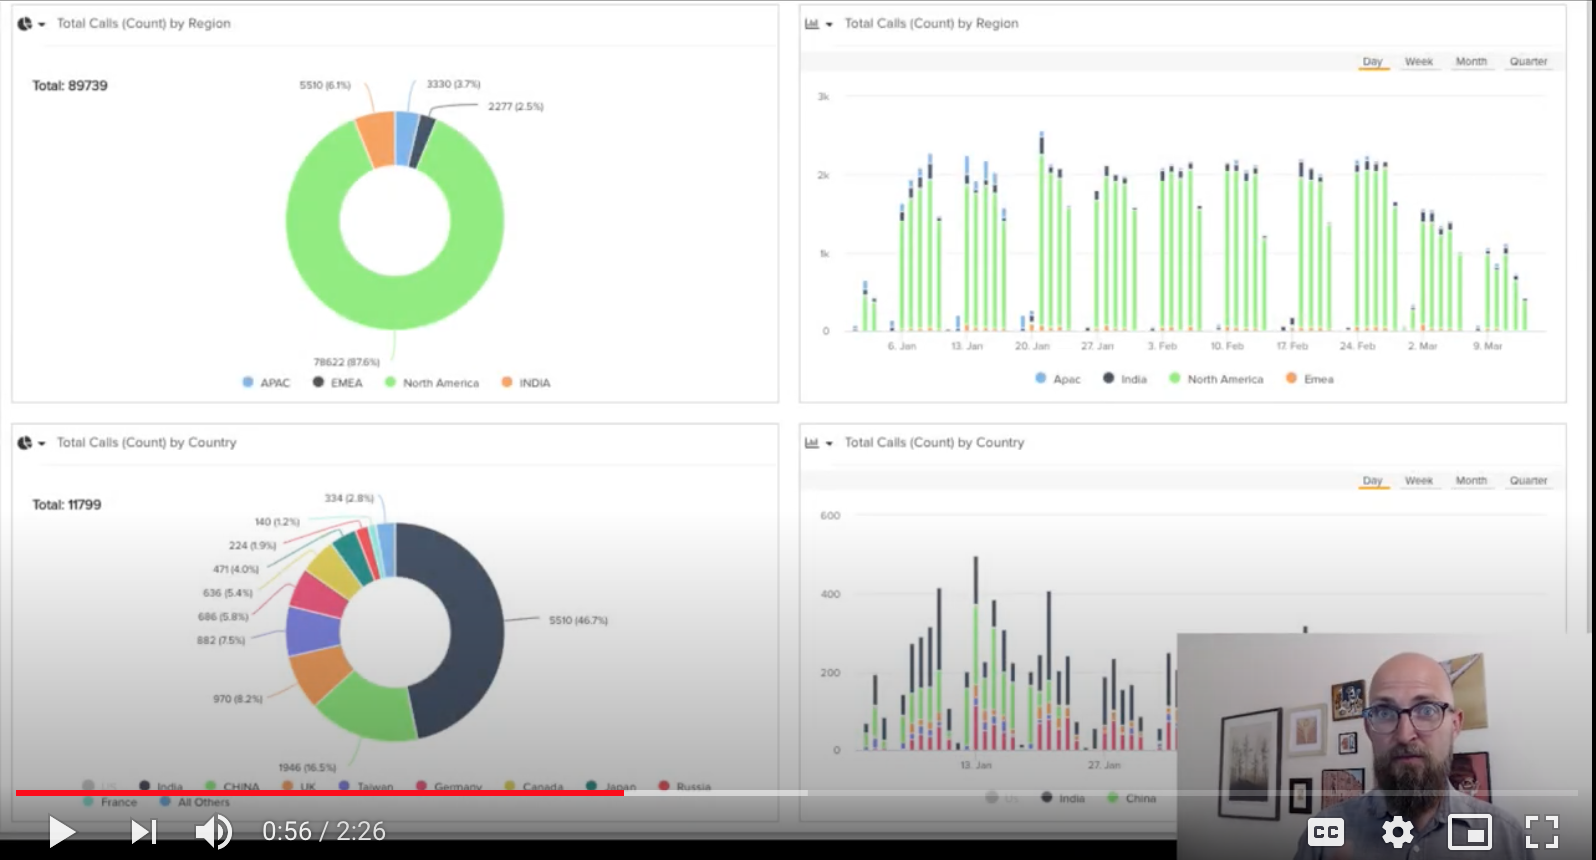
Task: Click pie chart icon in Region donut panel
Action: pyautogui.click(x=25, y=24)
